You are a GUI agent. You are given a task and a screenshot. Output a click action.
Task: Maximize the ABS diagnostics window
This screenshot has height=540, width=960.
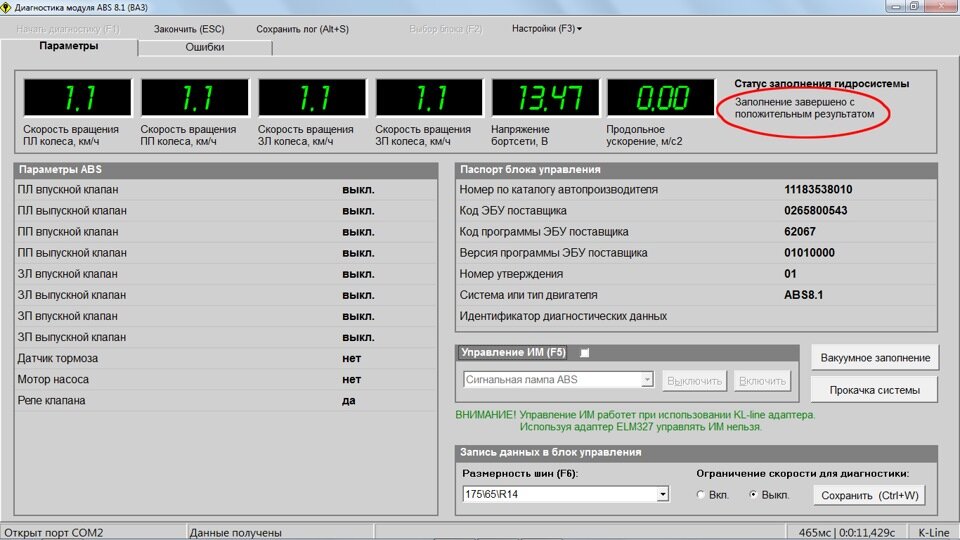coord(914,6)
